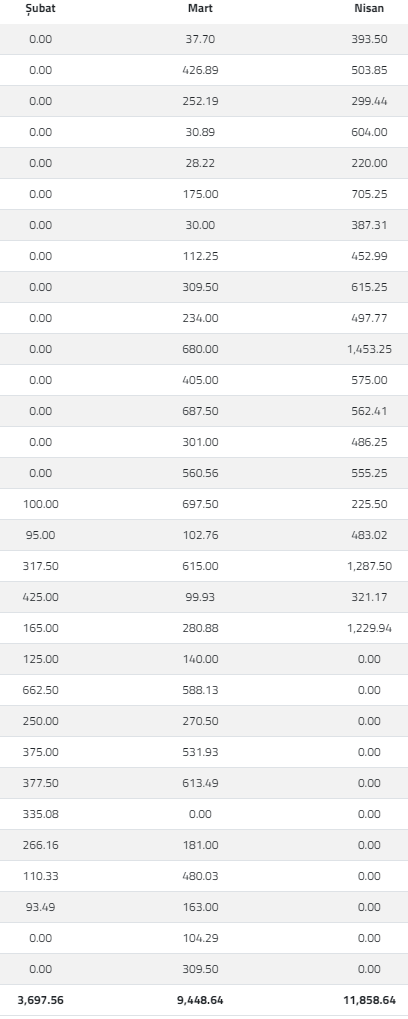The image size is (408, 1019).
Task: Click the Mart value 560.56
Action: point(200,473)
